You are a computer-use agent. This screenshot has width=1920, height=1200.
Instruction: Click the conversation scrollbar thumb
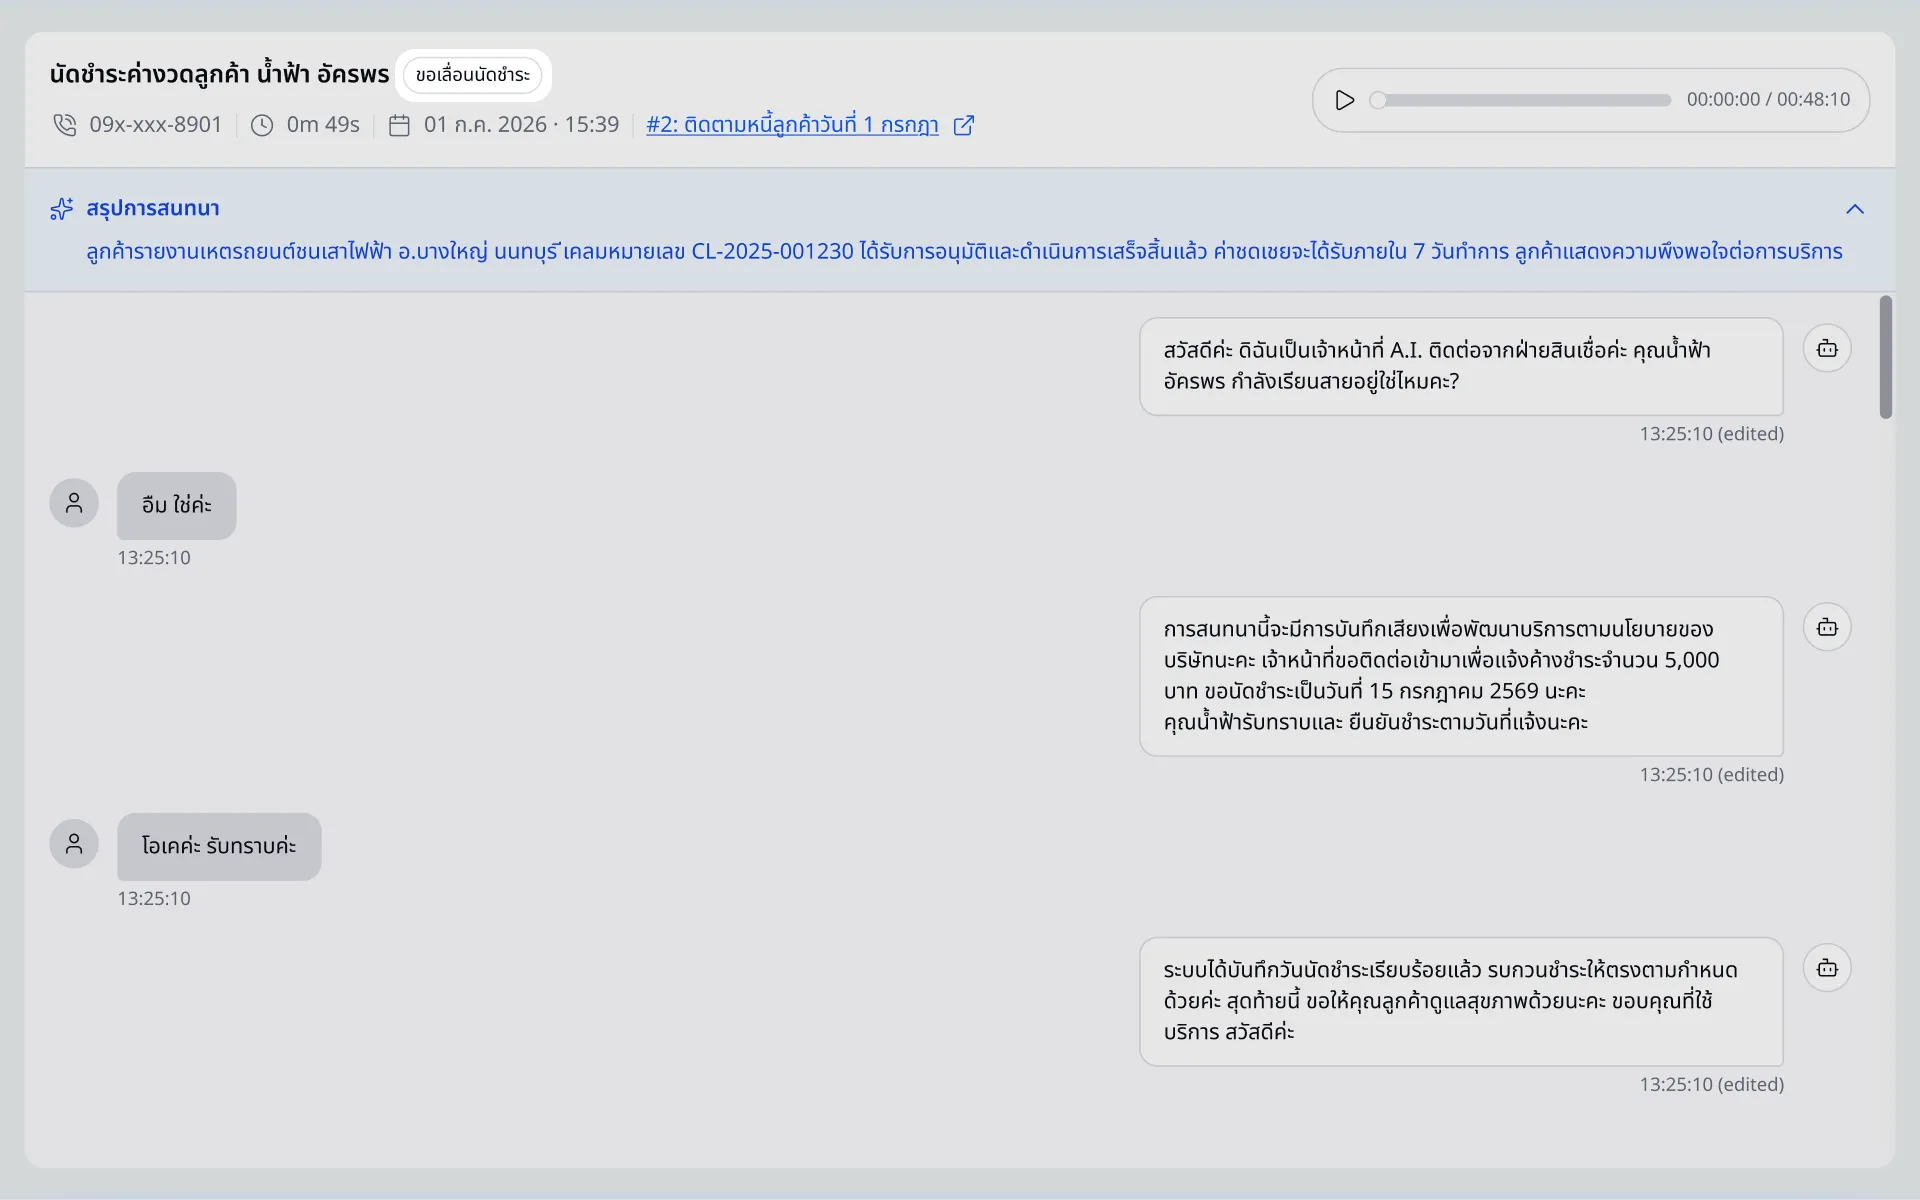coord(1886,357)
